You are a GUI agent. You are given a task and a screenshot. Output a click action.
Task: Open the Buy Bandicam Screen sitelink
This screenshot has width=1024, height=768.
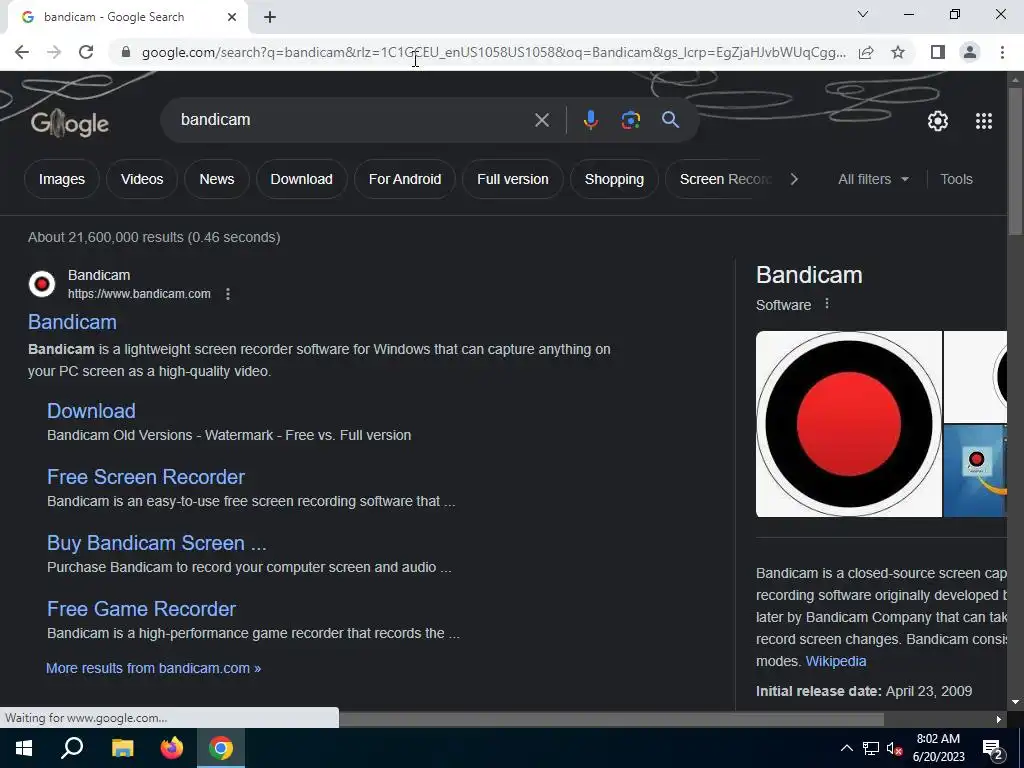pos(157,543)
